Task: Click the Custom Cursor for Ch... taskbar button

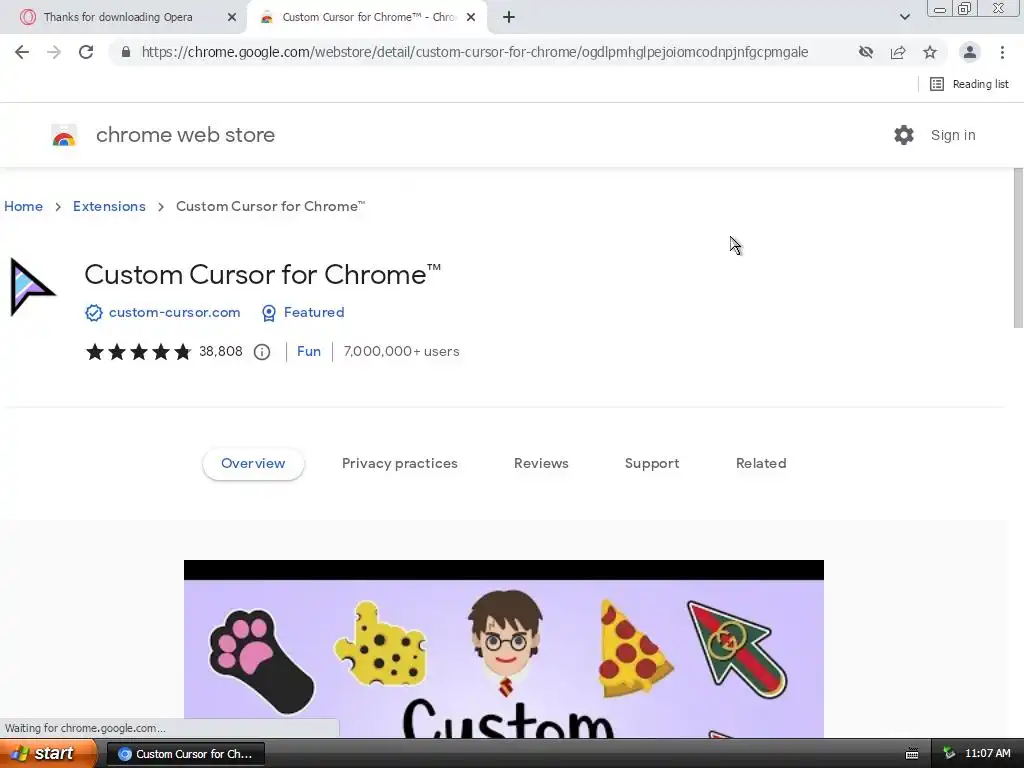Action: pyautogui.click(x=185, y=754)
